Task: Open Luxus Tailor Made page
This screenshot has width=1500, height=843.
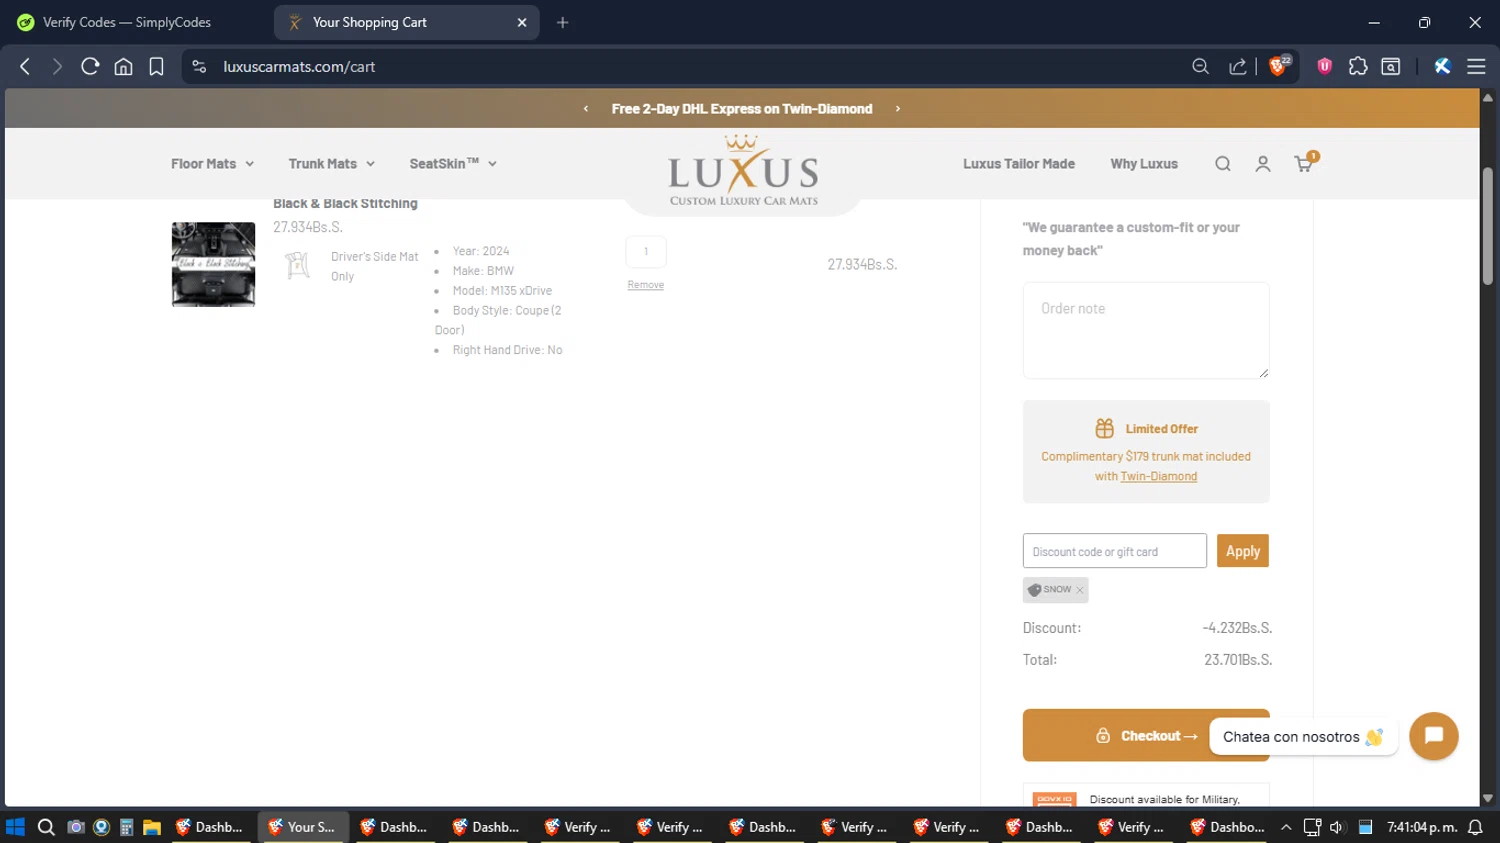Action: point(1019,164)
